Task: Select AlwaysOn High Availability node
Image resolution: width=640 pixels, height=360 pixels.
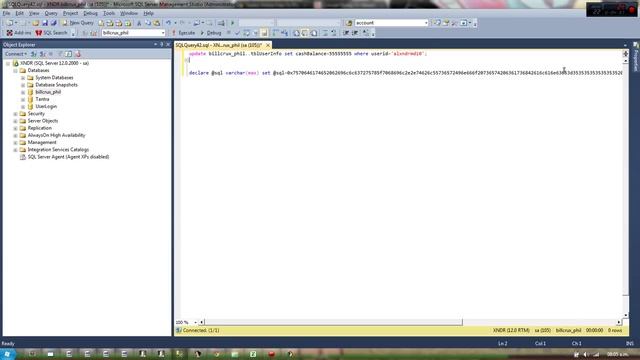Action: point(56,135)
